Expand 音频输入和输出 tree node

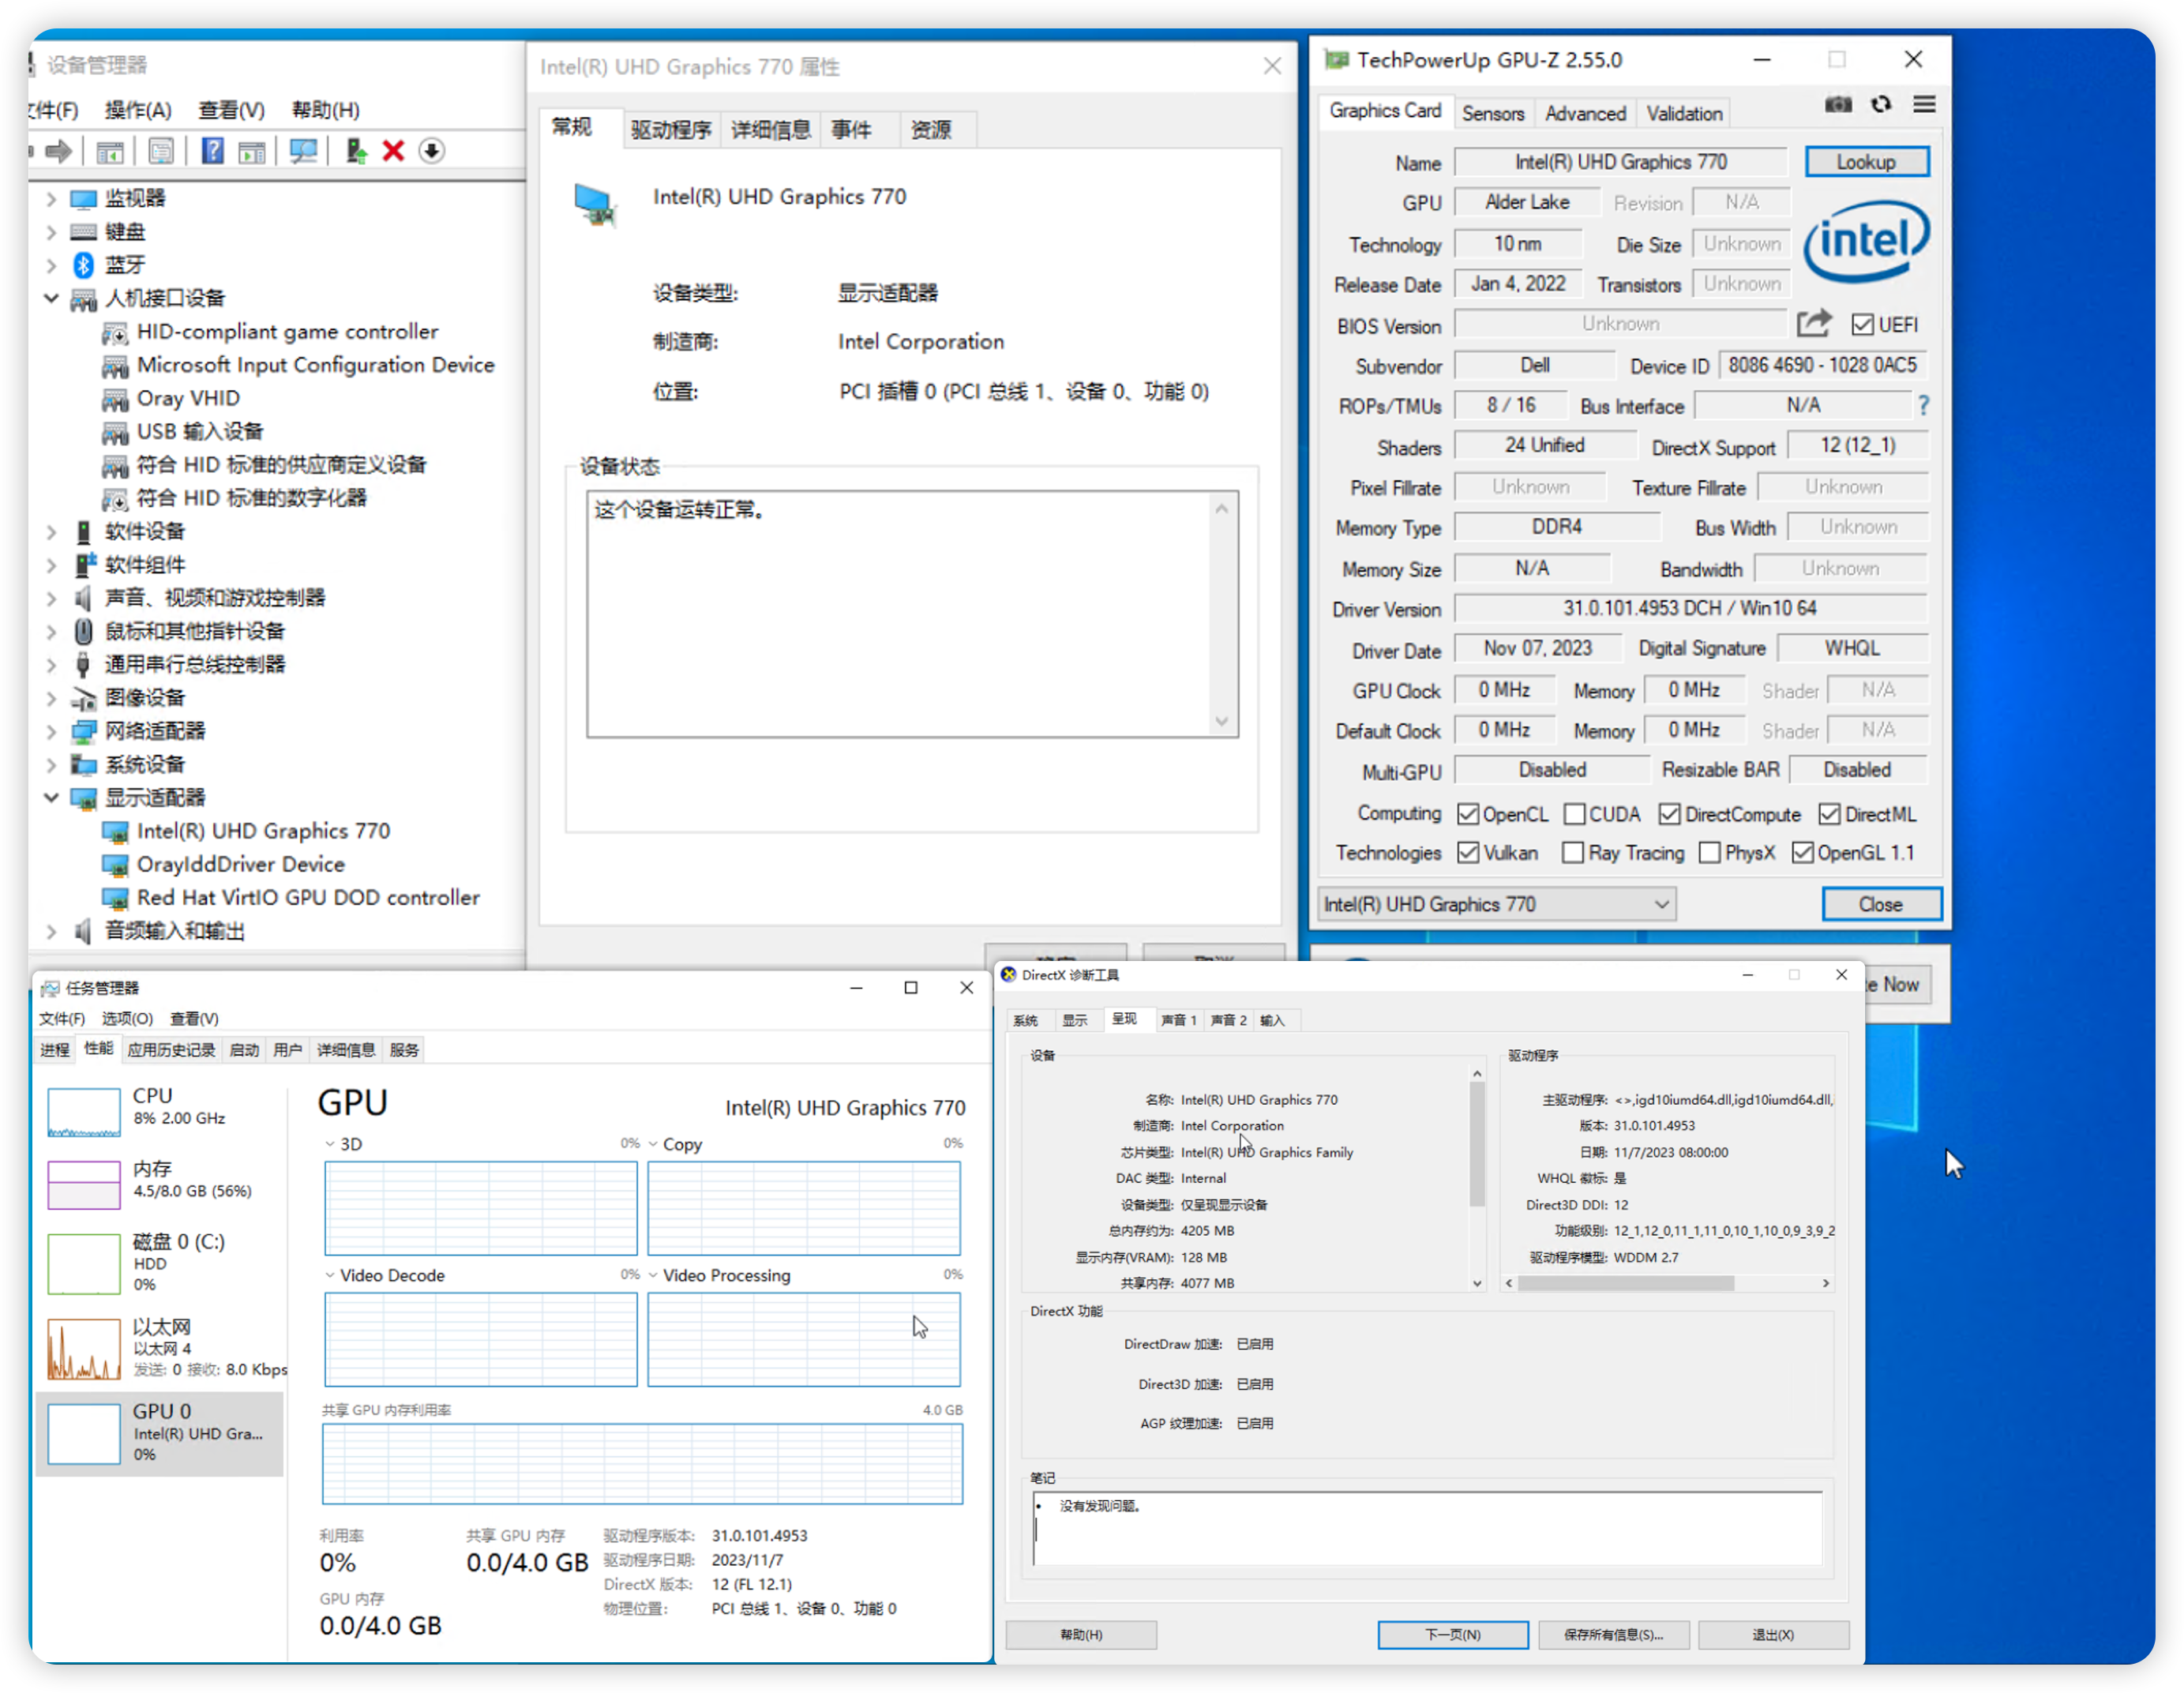(x=52, y=931)
